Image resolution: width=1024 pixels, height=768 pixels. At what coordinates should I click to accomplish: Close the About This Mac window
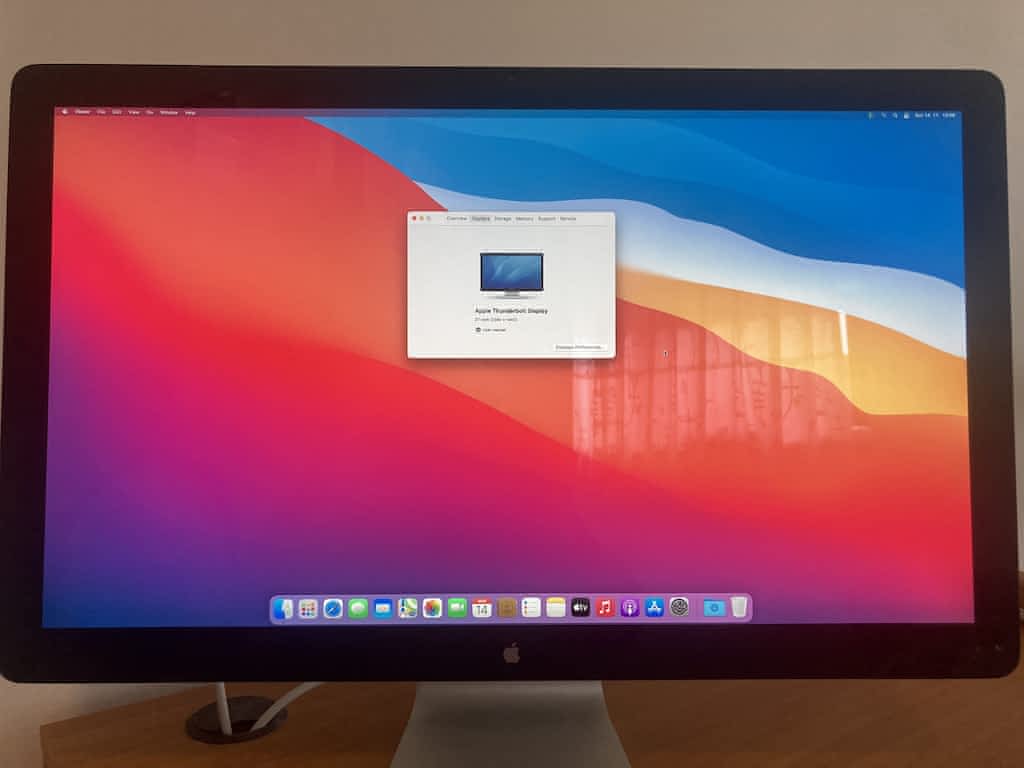414,218
